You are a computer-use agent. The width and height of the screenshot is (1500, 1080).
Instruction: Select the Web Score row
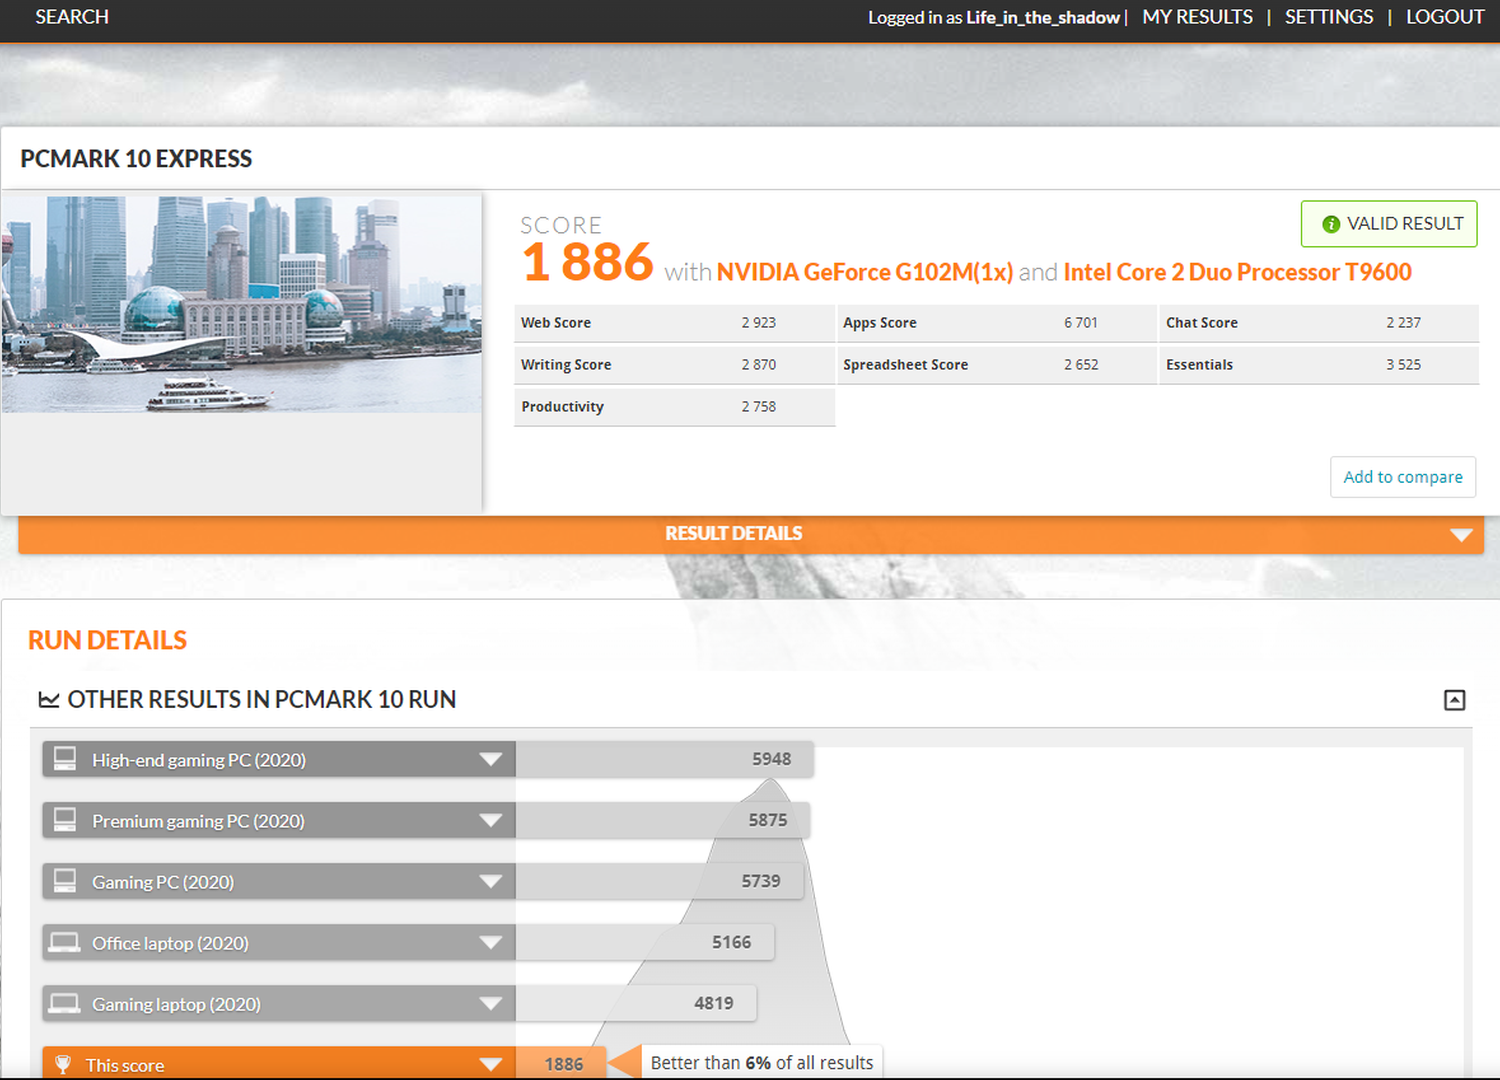pos(674,323)
